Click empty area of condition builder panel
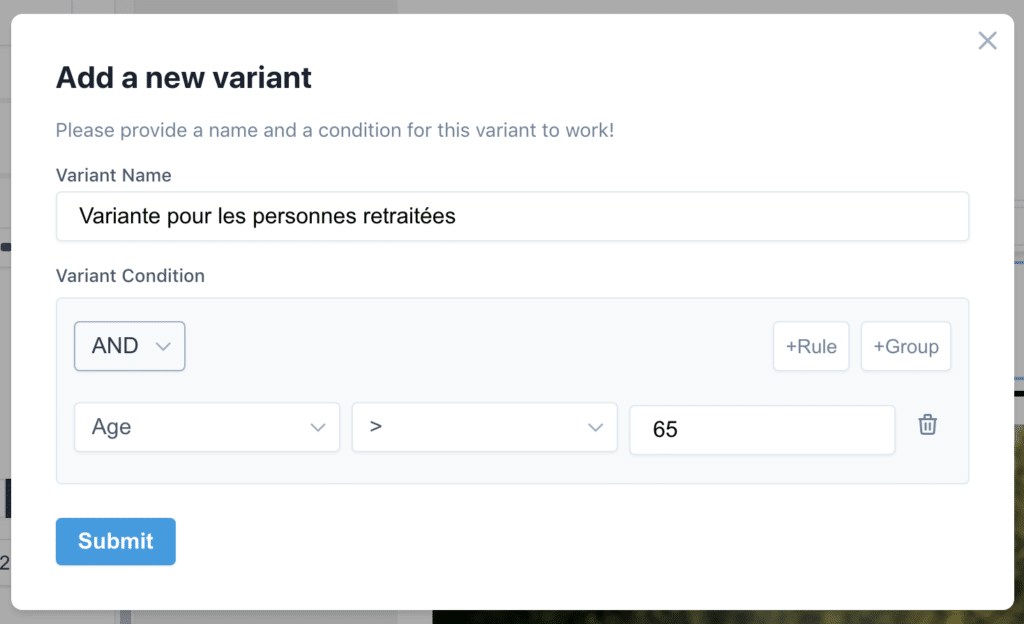The width and height of the screenshot is (1024, 624). [500, 346]
